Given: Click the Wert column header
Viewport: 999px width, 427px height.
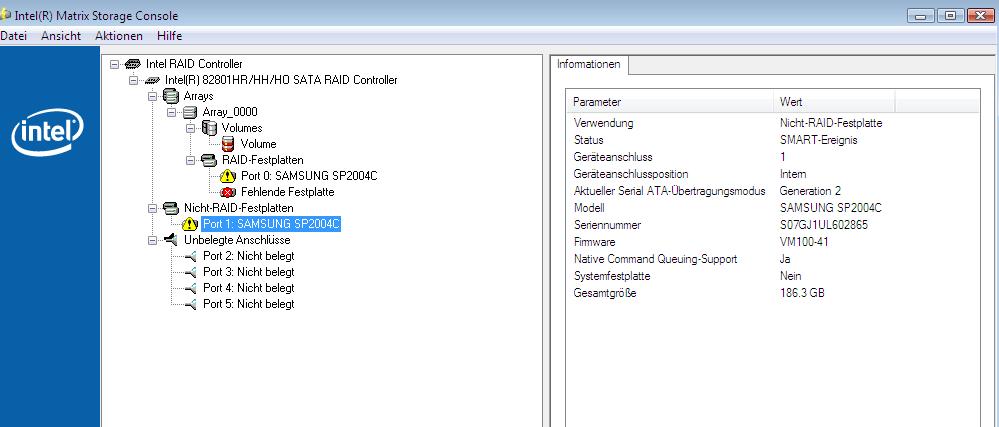Looking at the screenshot, I should coord(834,102).
